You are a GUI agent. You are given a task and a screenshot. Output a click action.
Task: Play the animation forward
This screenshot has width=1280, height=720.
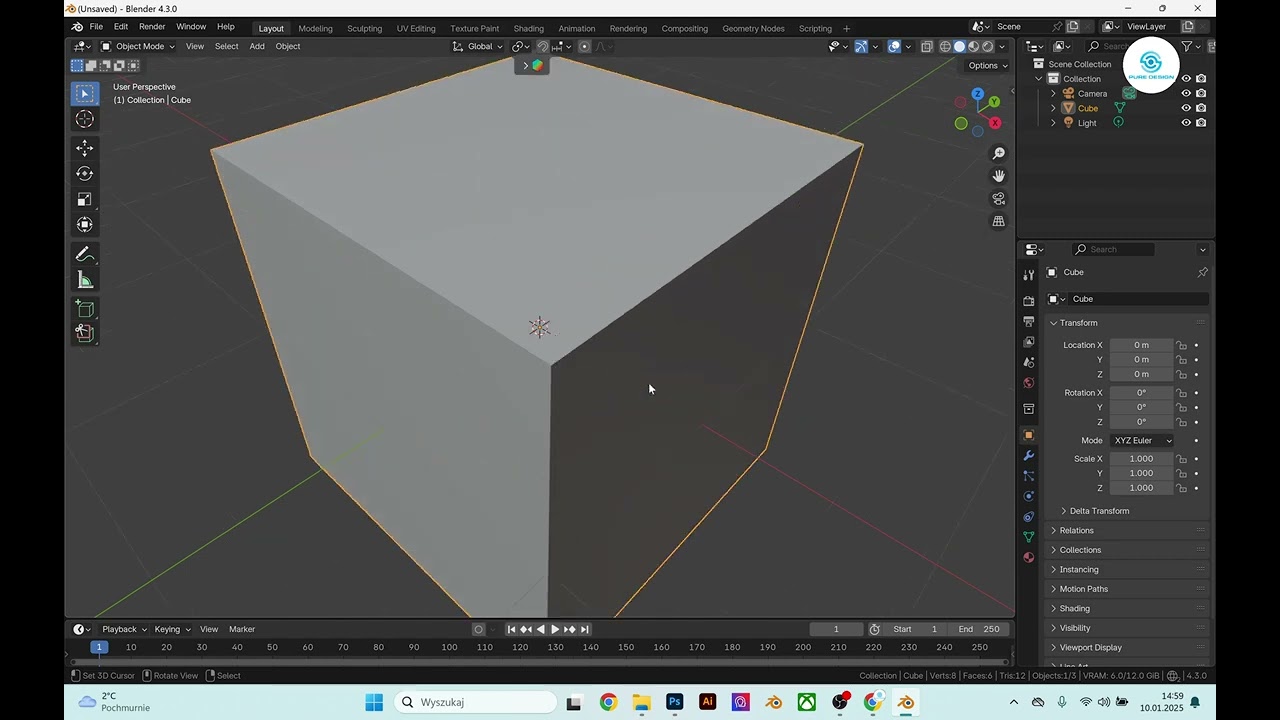[x=555, y=629]
